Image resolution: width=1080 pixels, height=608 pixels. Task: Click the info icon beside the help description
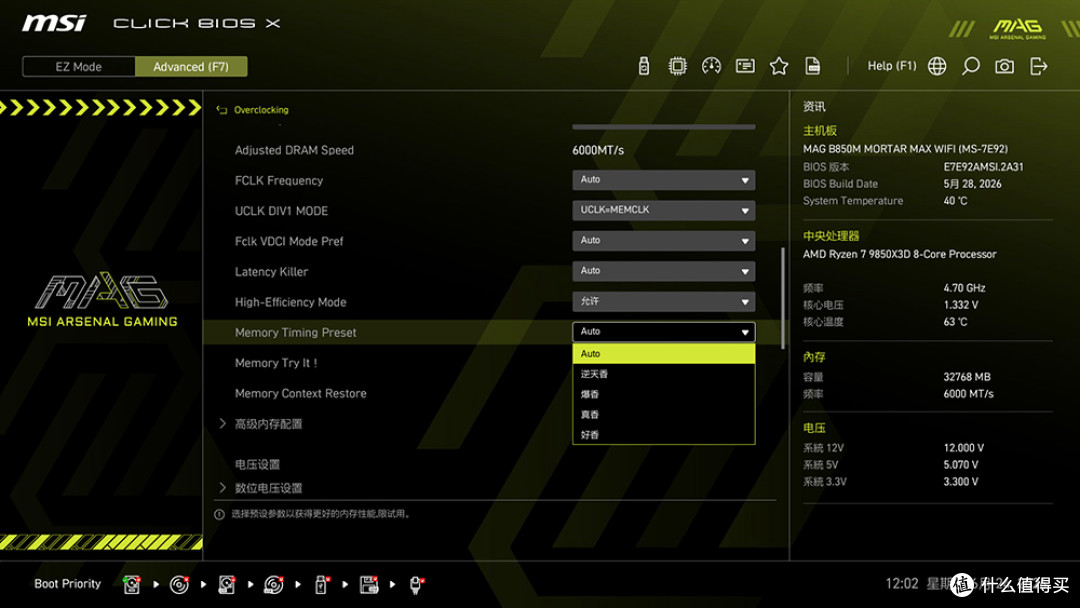[219, 514]
